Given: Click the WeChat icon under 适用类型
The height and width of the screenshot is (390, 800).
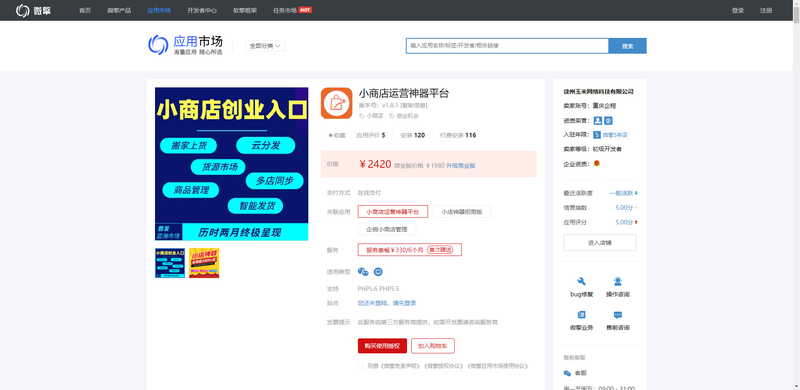Looking at the screenshot, I should tap(363, 272).
